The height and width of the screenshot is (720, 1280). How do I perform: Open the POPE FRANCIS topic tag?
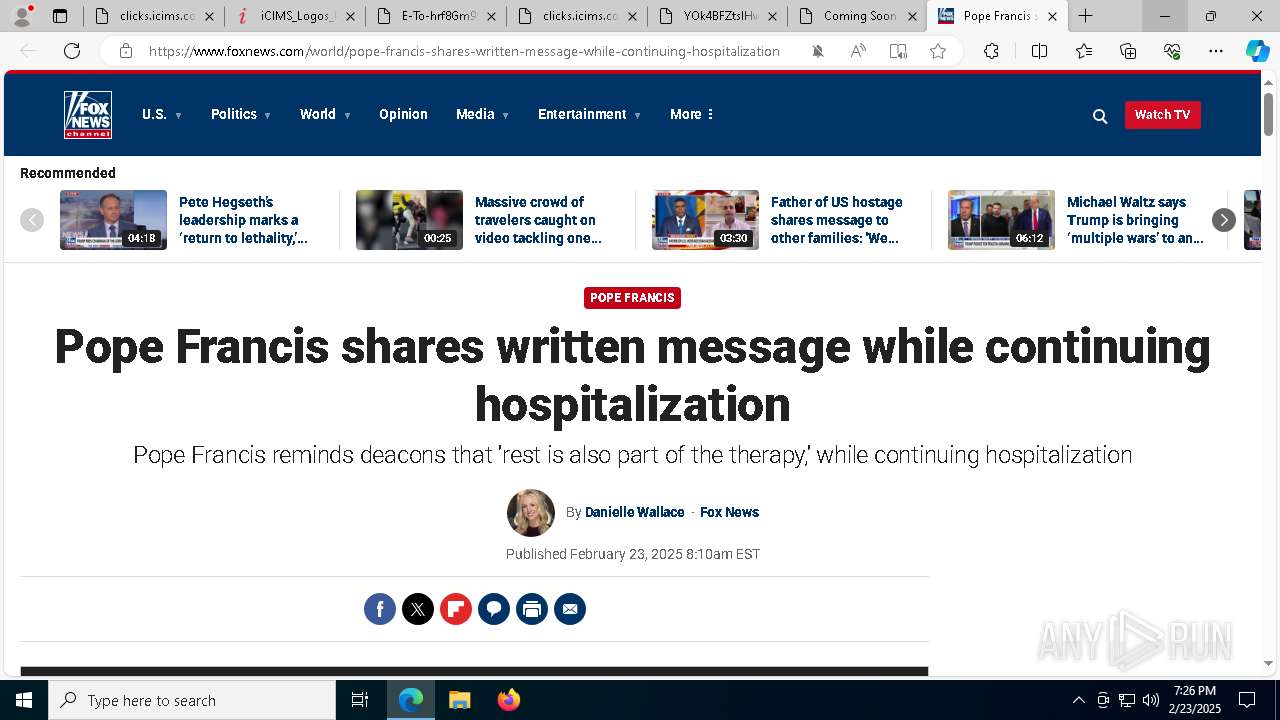point(632,298)
